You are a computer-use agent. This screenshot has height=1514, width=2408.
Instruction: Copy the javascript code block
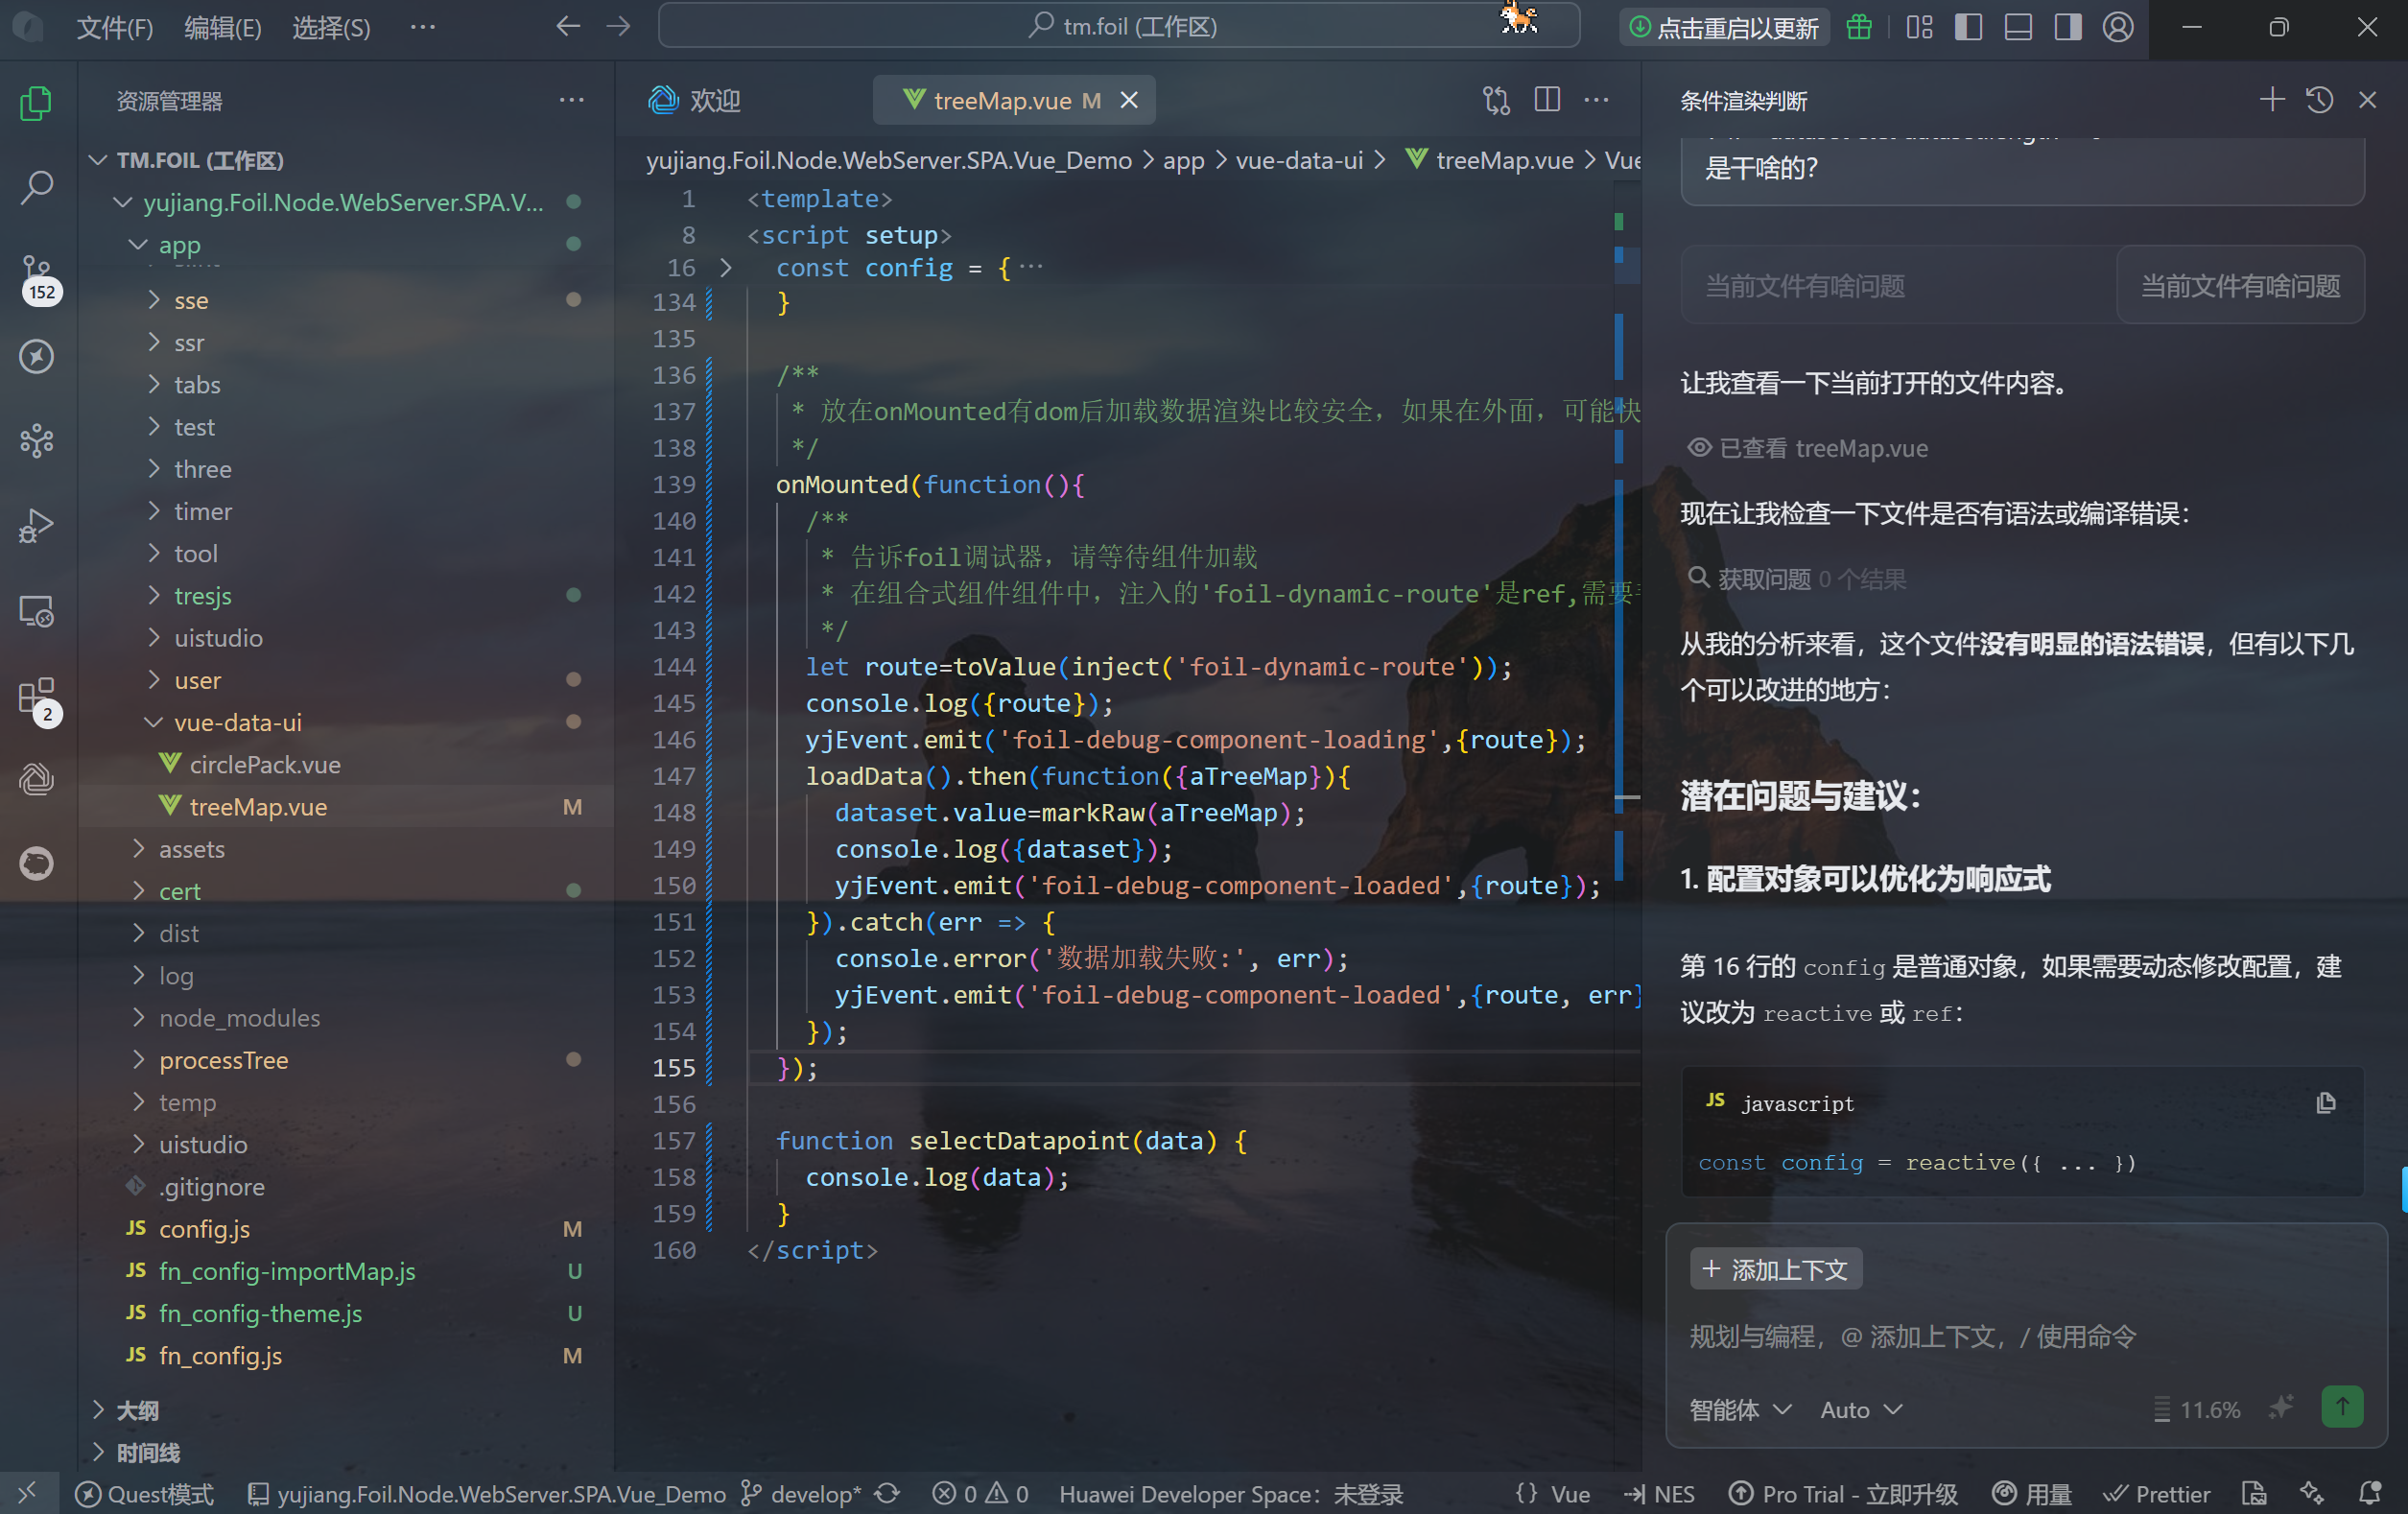[2325, 1102]
